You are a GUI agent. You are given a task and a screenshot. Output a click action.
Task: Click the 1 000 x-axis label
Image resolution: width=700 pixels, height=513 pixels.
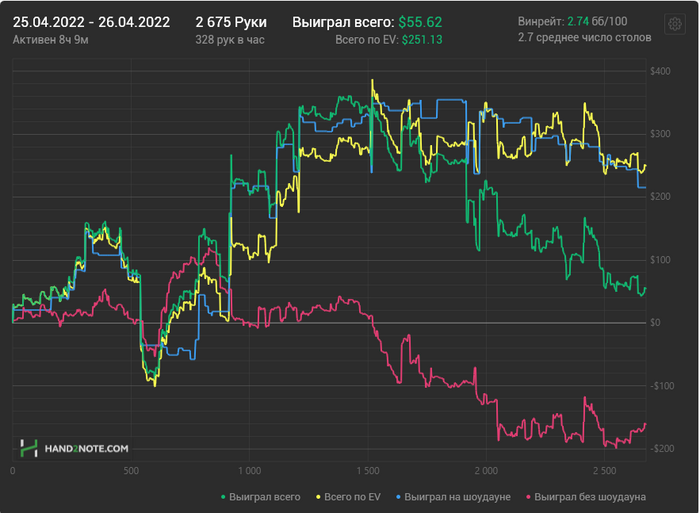tap(250, 471)
